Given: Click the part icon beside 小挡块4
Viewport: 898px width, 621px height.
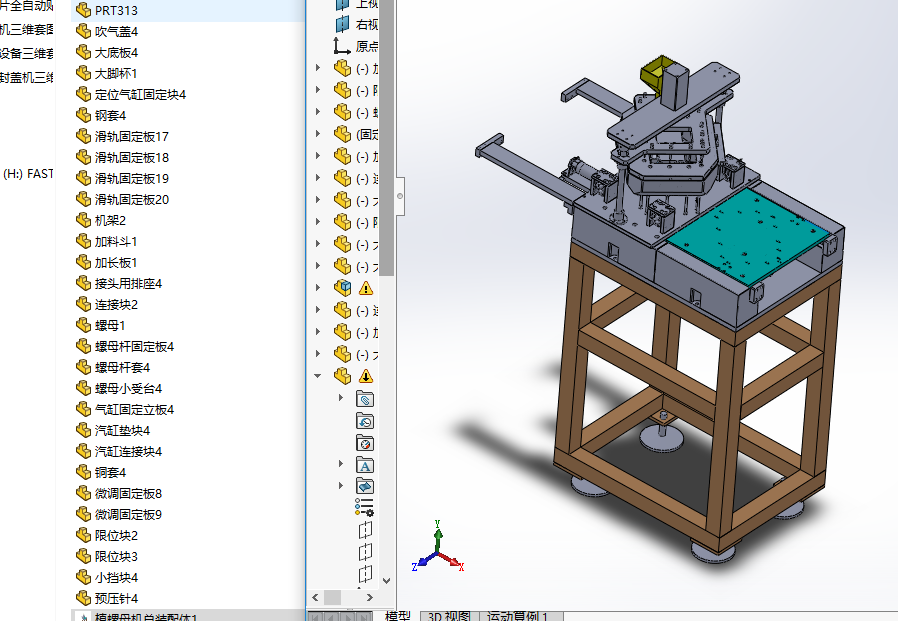Looking at the screenshot, I should pos(84,577).
